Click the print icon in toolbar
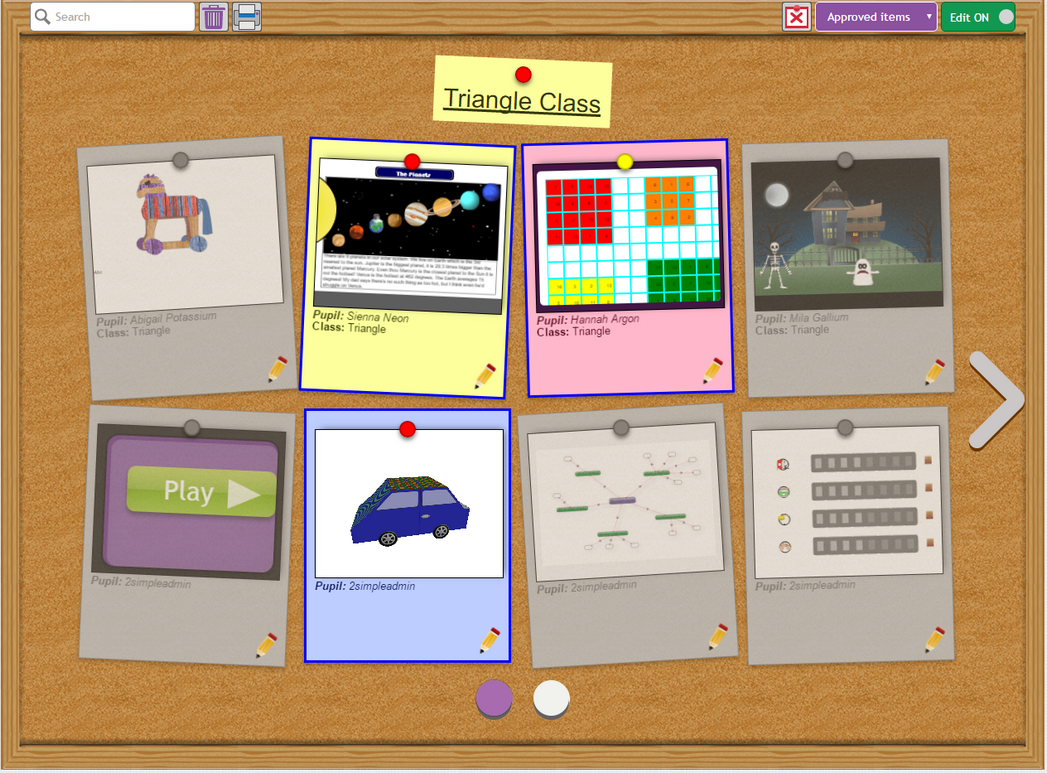 [x=247, y=17]
